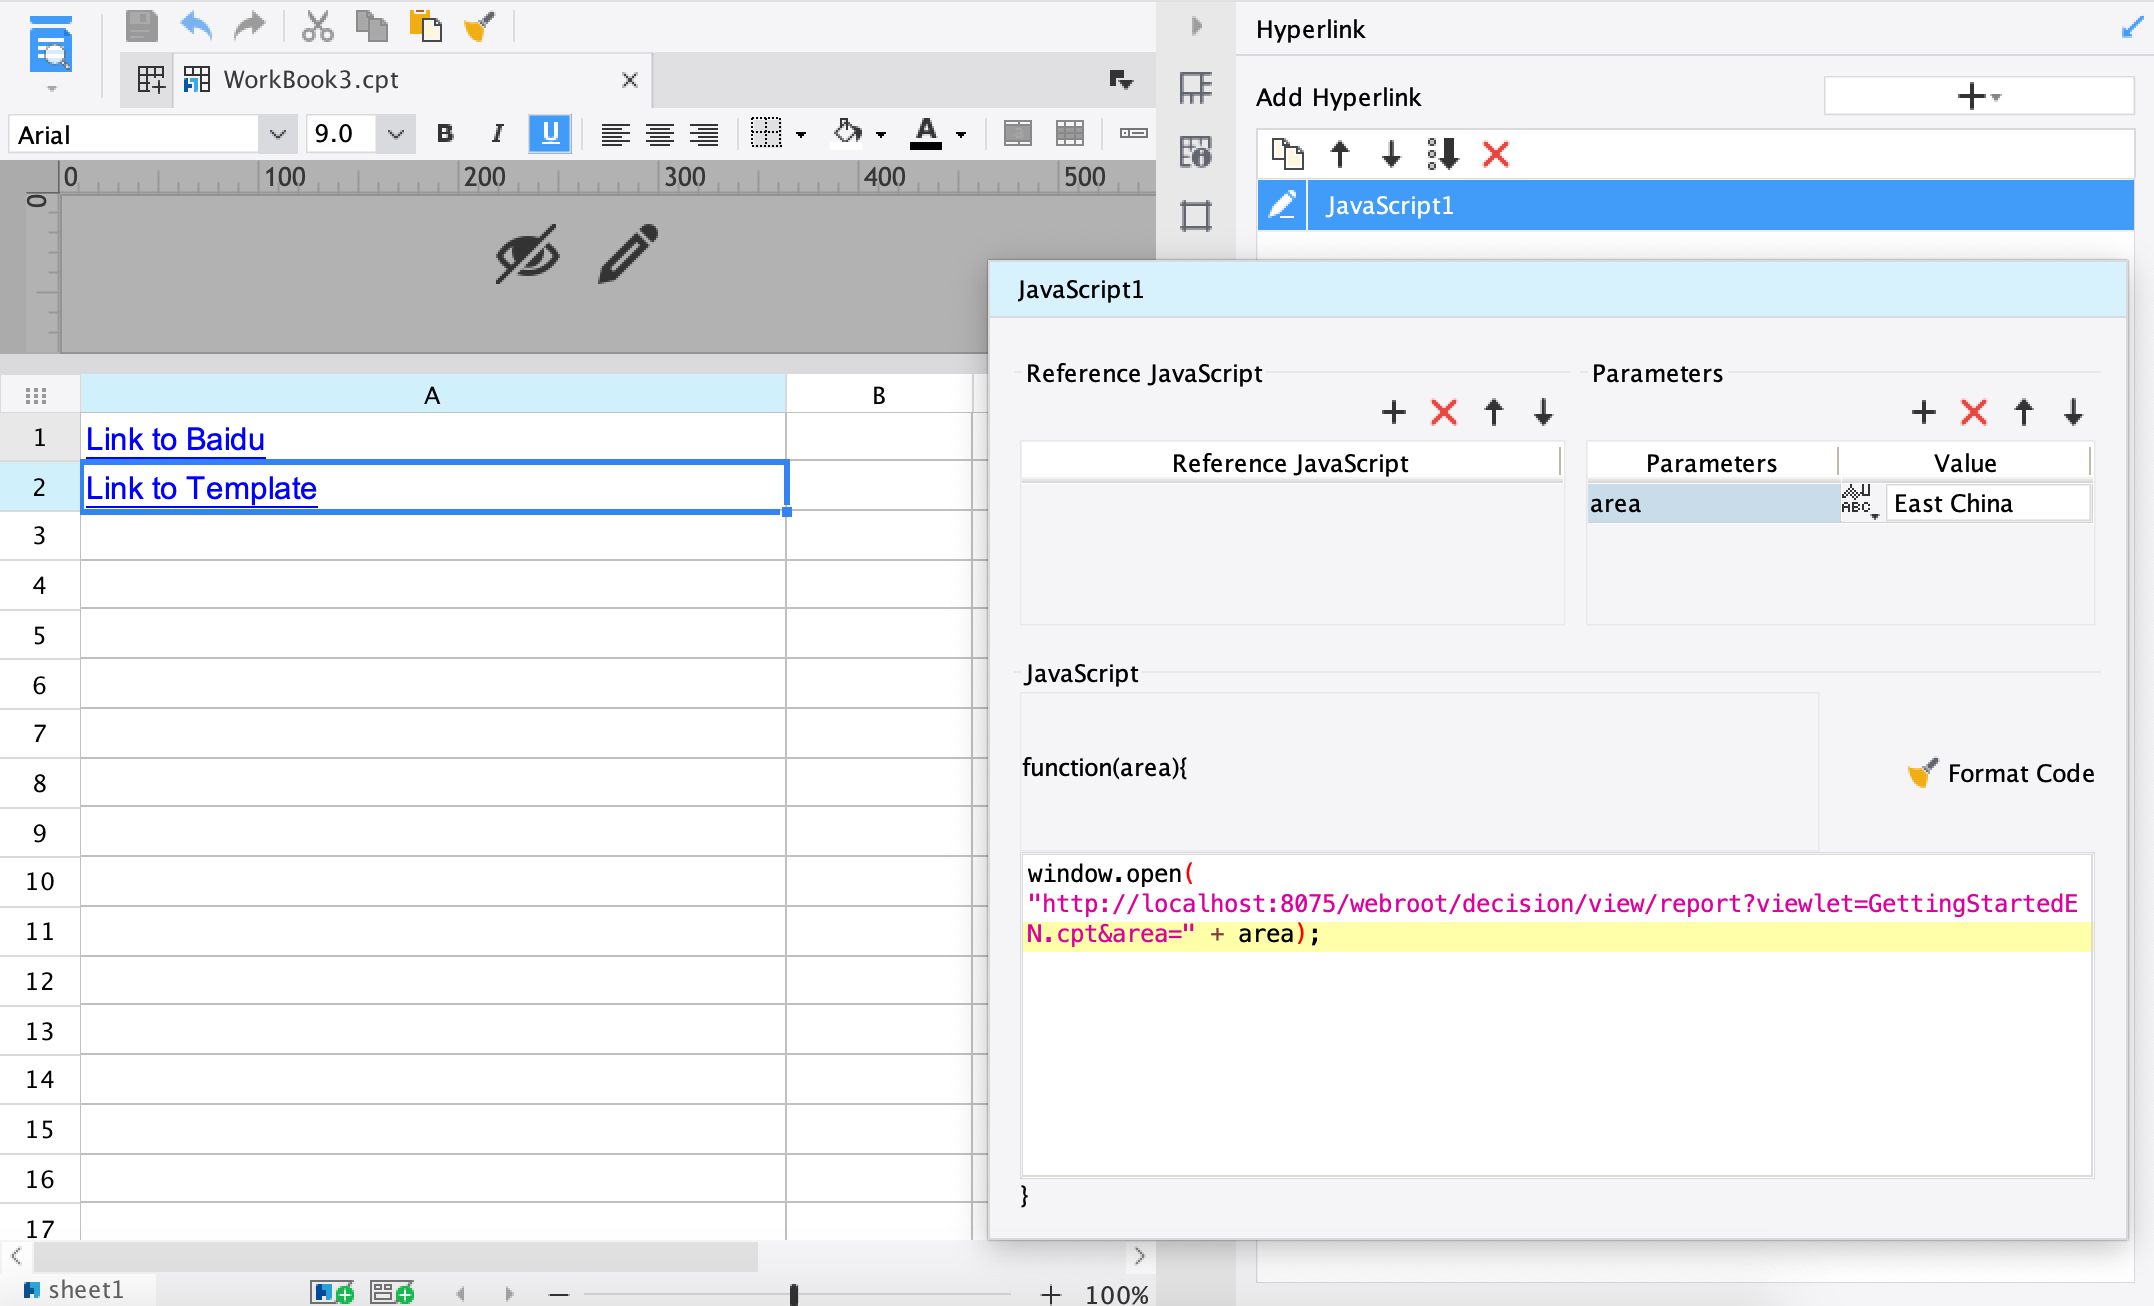Image resolution: width=2154 pixels, height=1306 pixels.
Task: Select the area parameter name cell
Action: click(x=1712, y=503)
